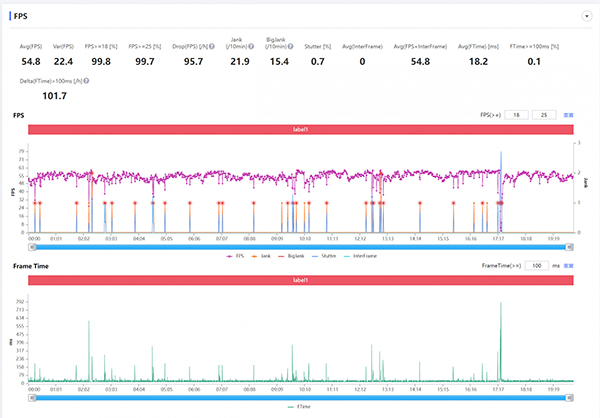
Task: Toggle the FPS series in the legend
Action: point(235,256)
